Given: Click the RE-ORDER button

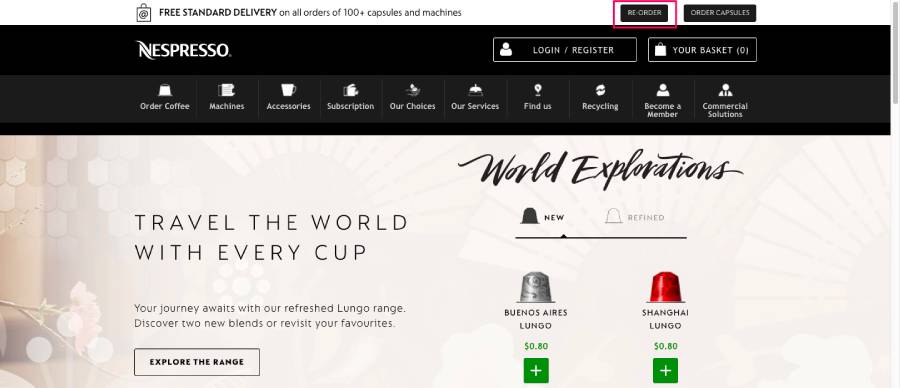Looking at the screenshot, I should pyautogui.click(x=645, y=13).
